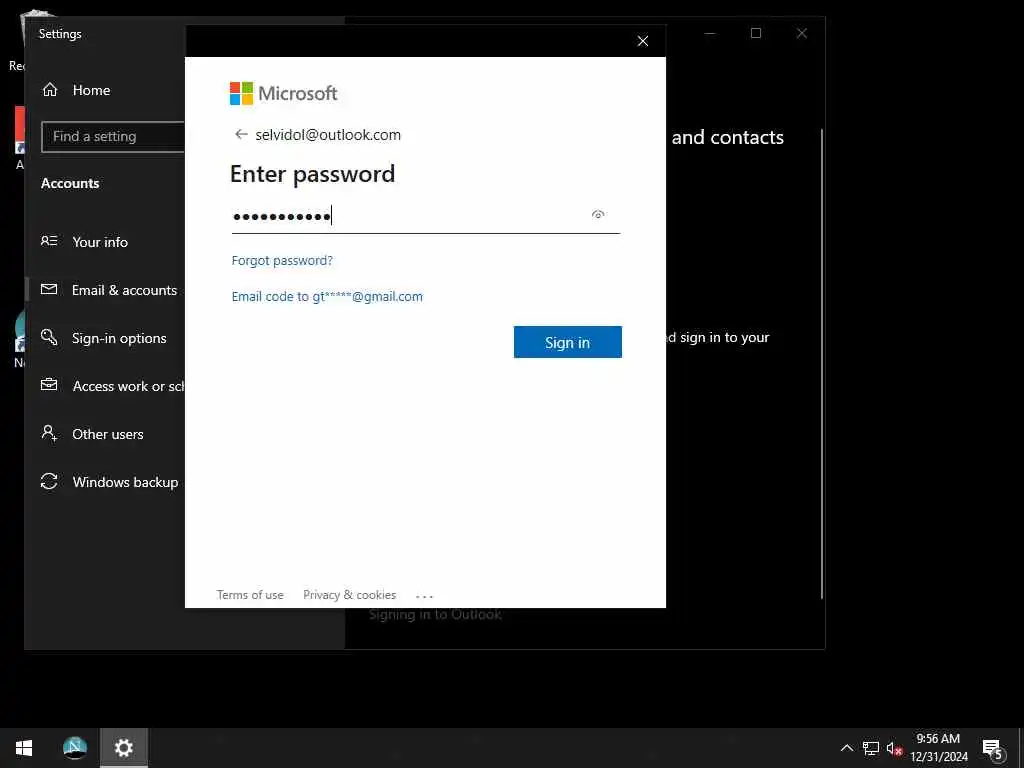The height and width of the screenshot is (768, 1024).
Task: Click the Other users person-plus icon
Action: 49,433
